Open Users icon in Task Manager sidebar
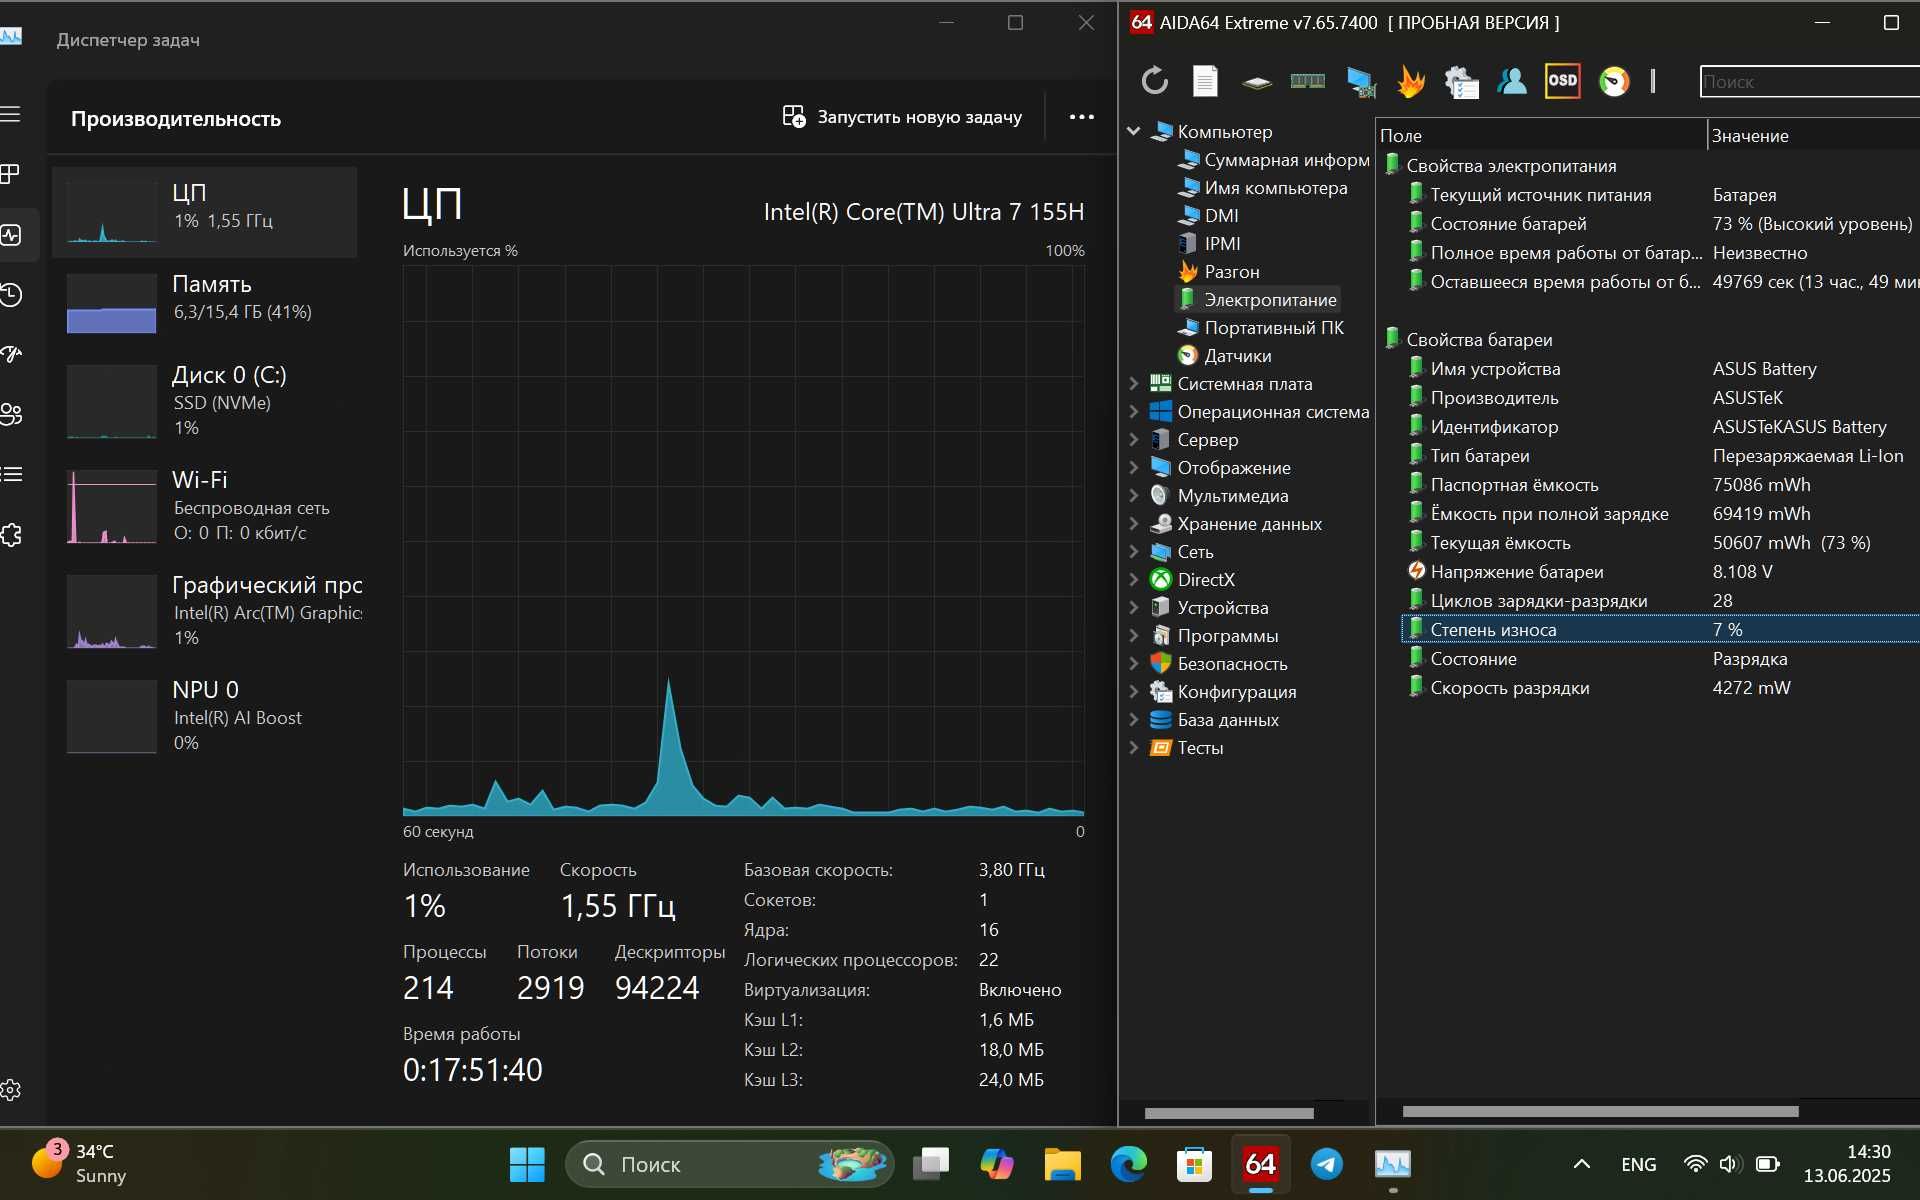Image resolution: width=1920 pixels, height=1200 pixels. 11,414
